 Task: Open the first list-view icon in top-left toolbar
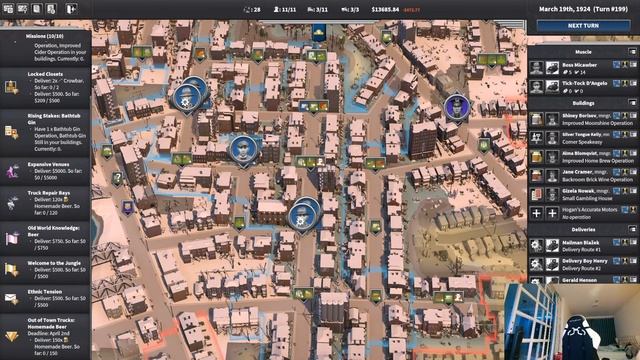tap(8, 9)
